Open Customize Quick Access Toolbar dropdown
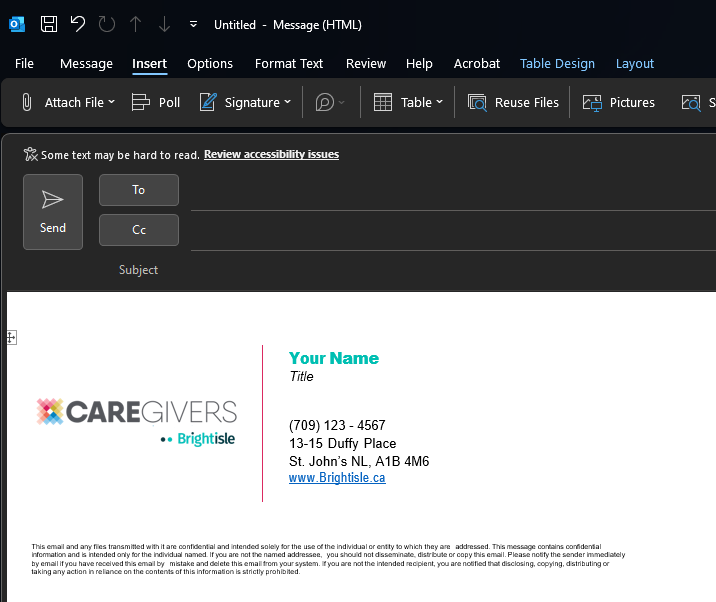 [x=193, y=24]
